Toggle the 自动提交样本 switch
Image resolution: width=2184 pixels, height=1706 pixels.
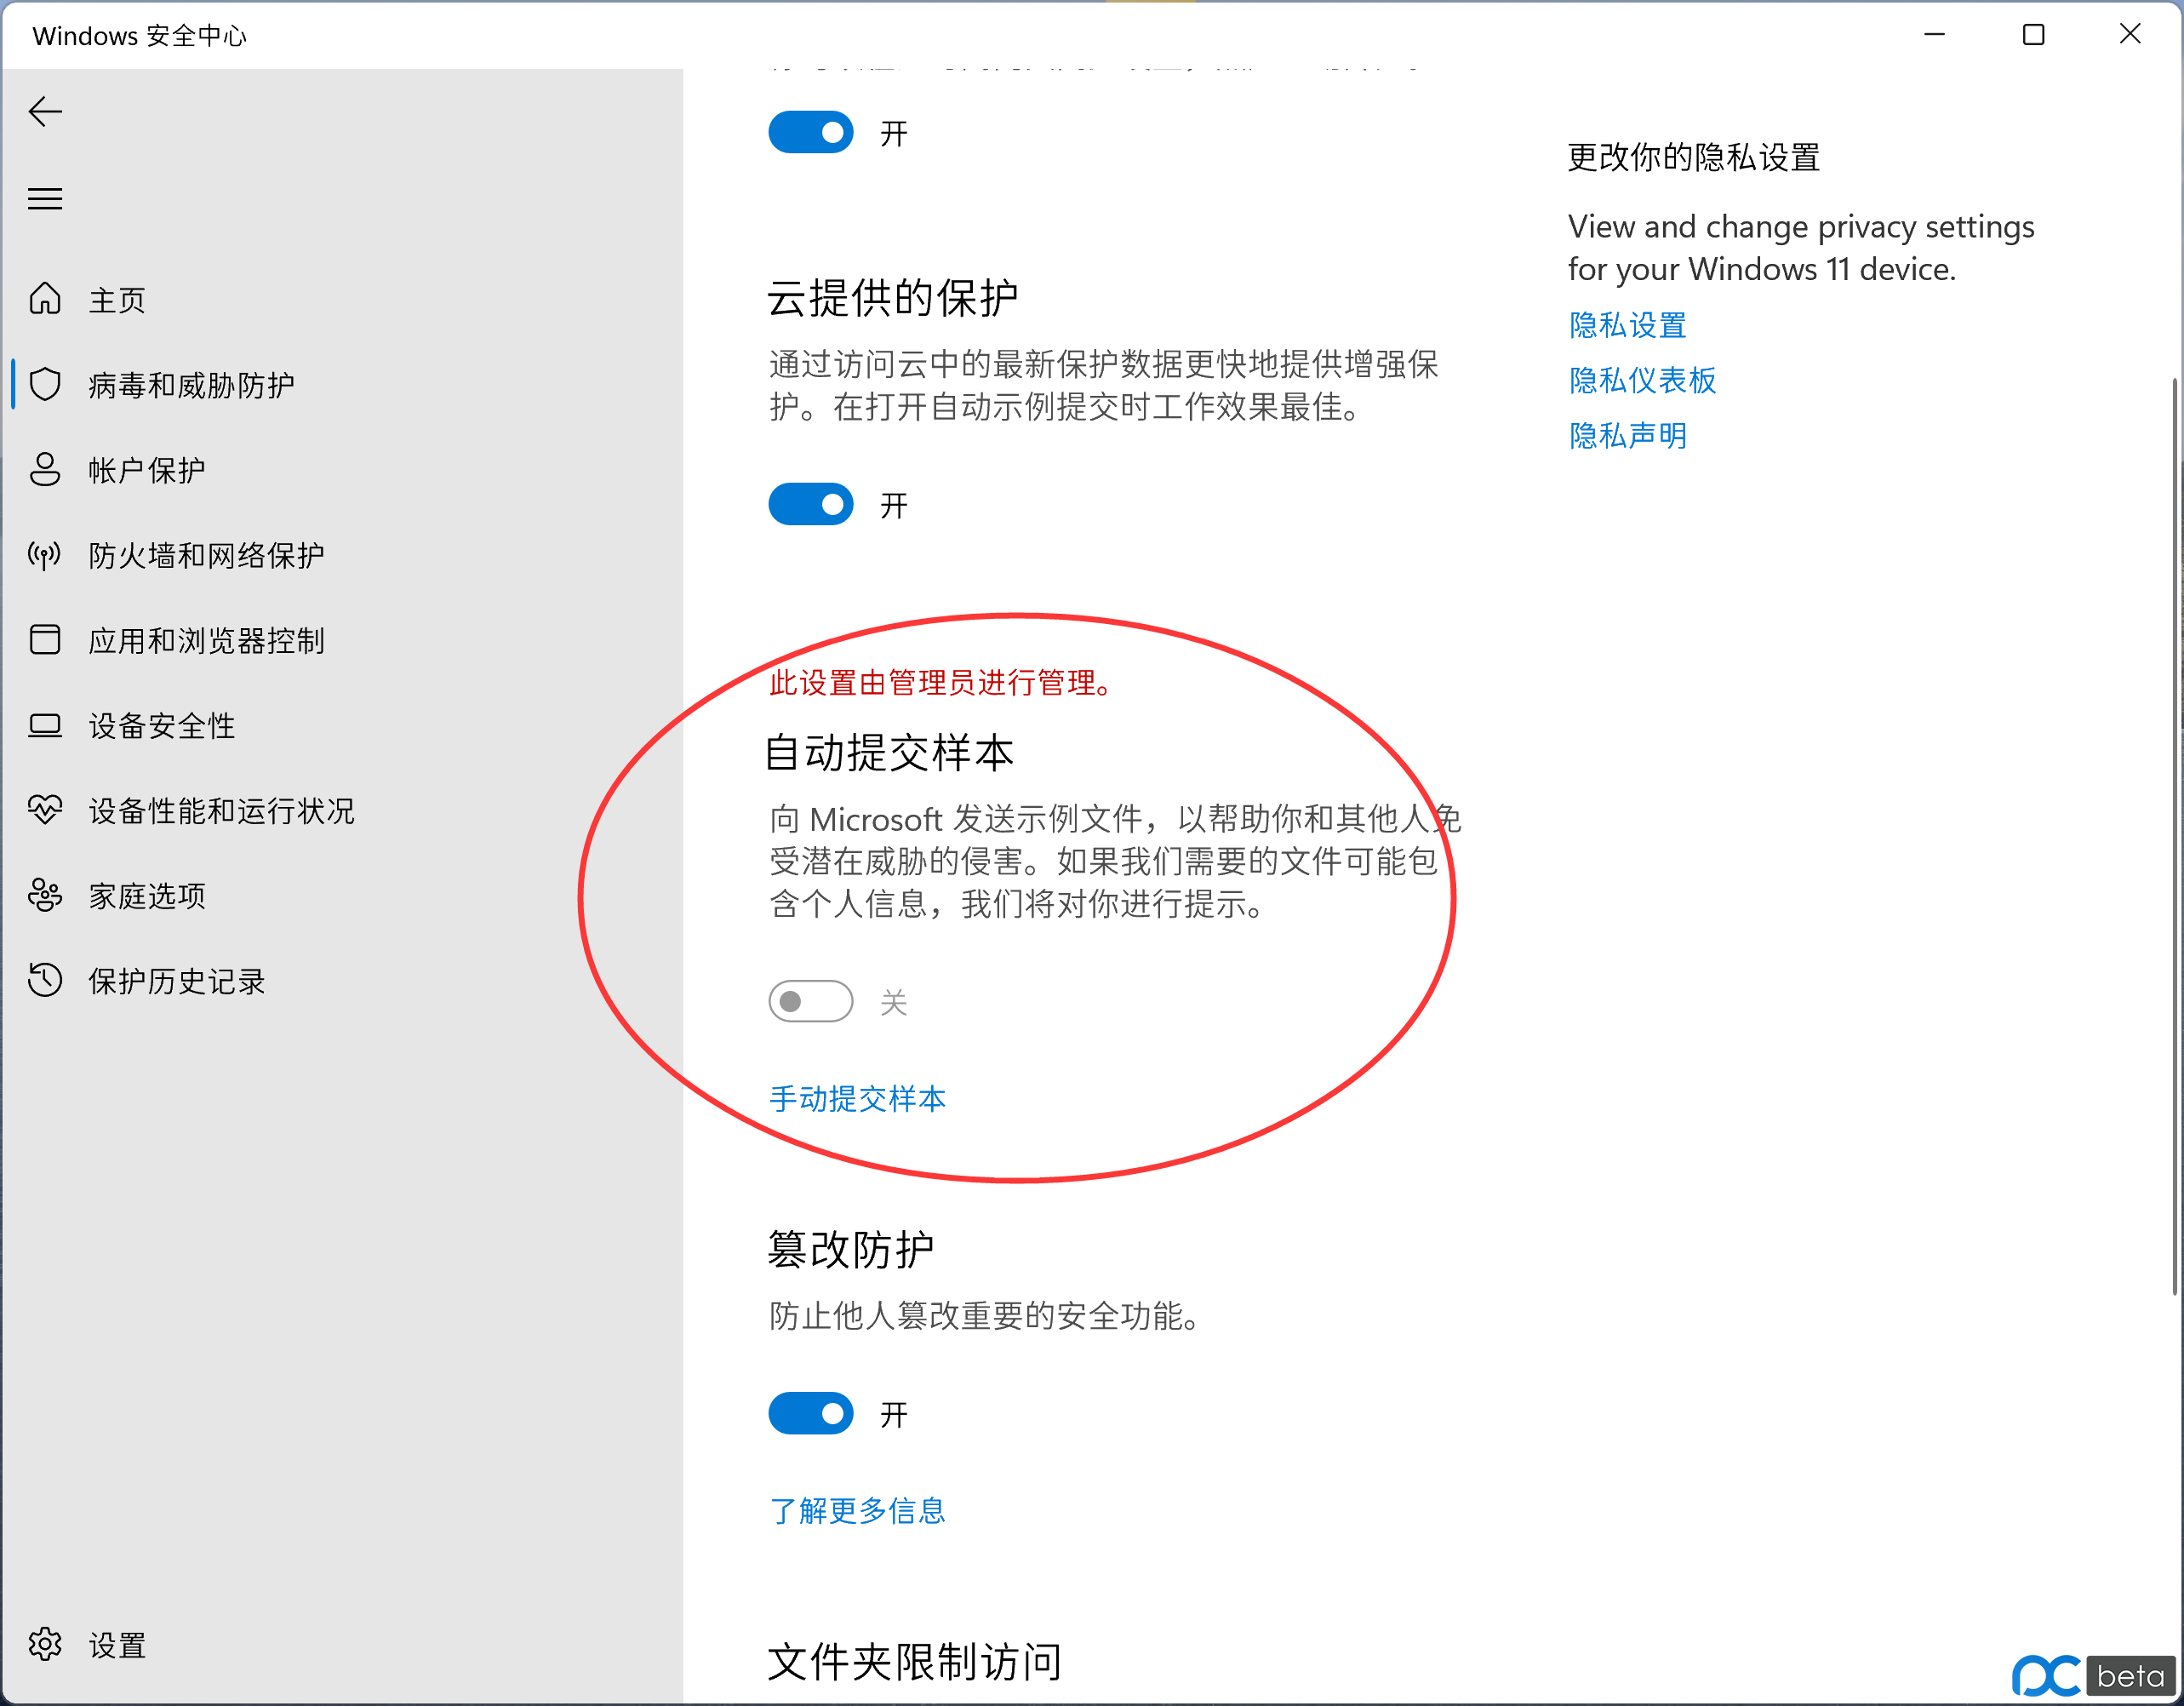[810, 1001]
